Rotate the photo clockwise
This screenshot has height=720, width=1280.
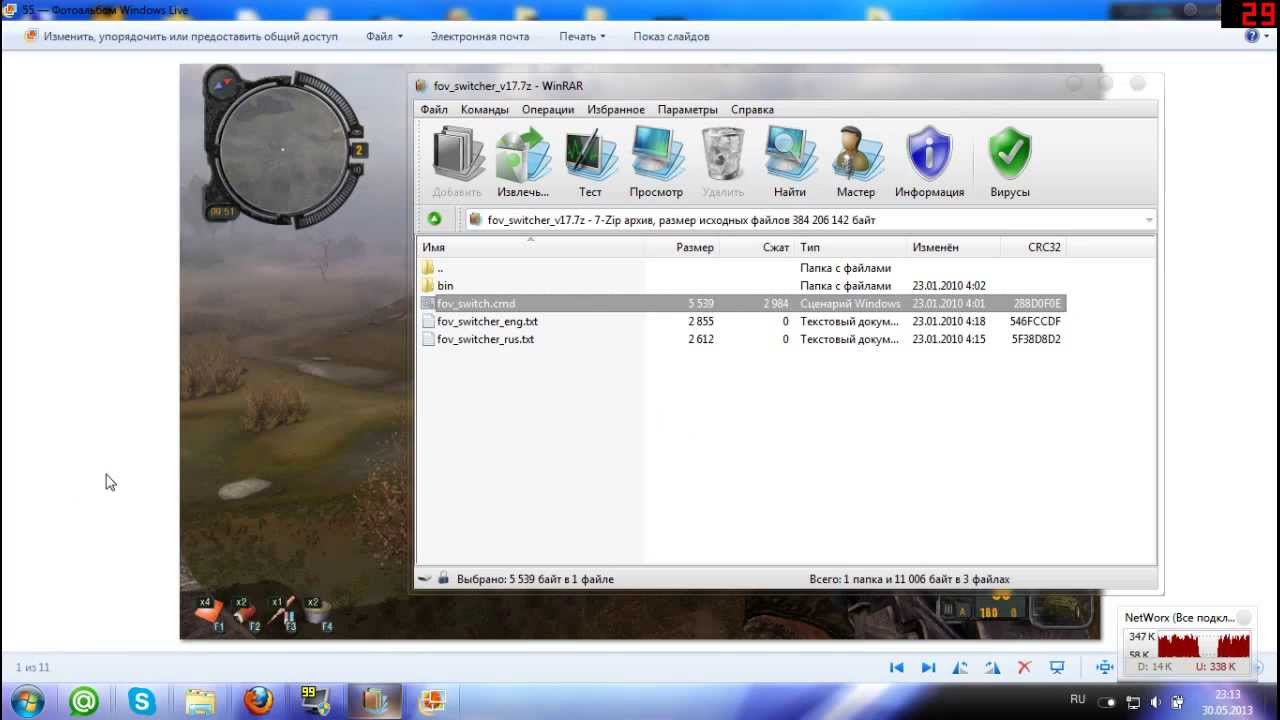coord(992,667)
